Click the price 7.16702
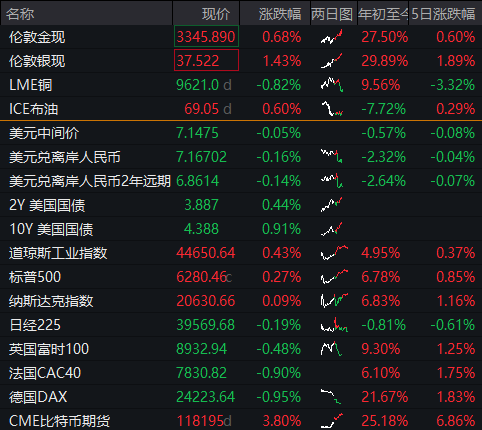This screenshot has width=482, height=430. pyautogui.click(x=201, y=157)
